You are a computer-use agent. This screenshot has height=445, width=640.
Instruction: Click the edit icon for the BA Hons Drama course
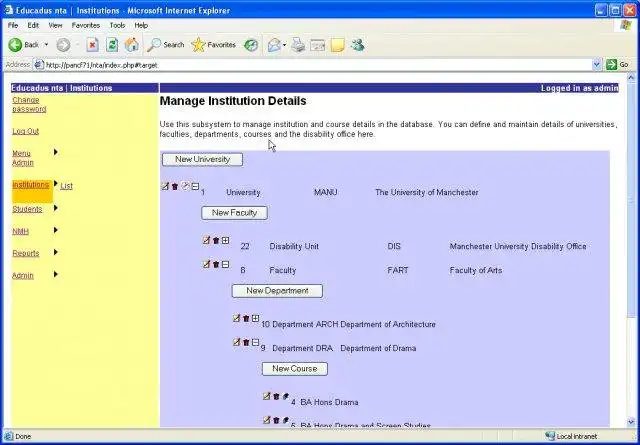267,396
